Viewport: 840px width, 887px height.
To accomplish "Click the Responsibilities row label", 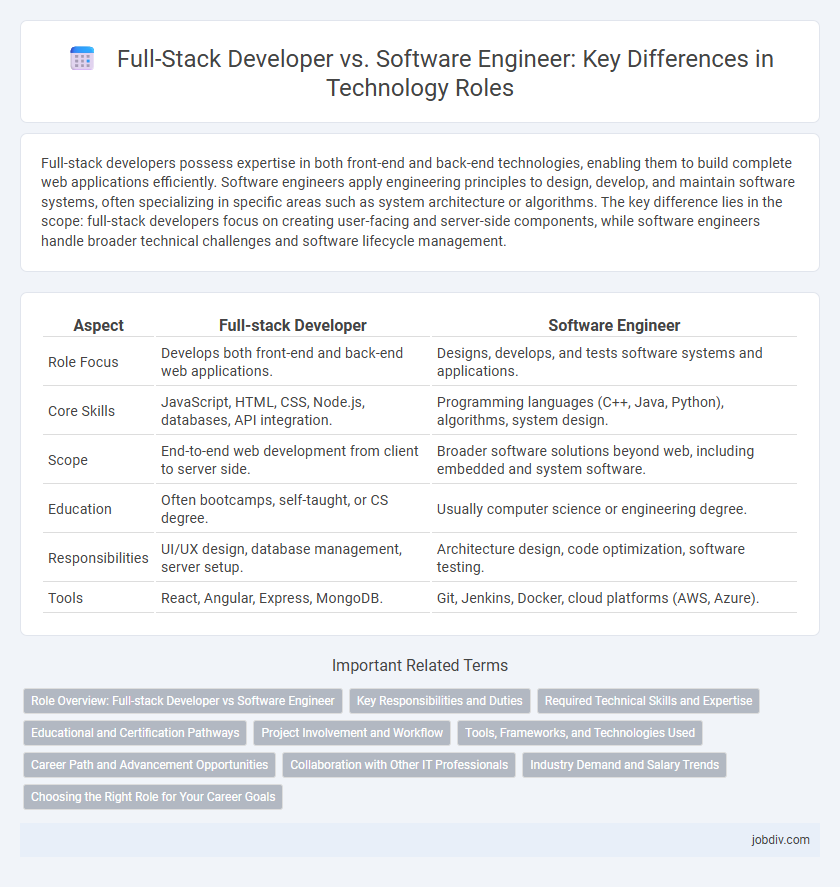I will click(x=98, y=558).
